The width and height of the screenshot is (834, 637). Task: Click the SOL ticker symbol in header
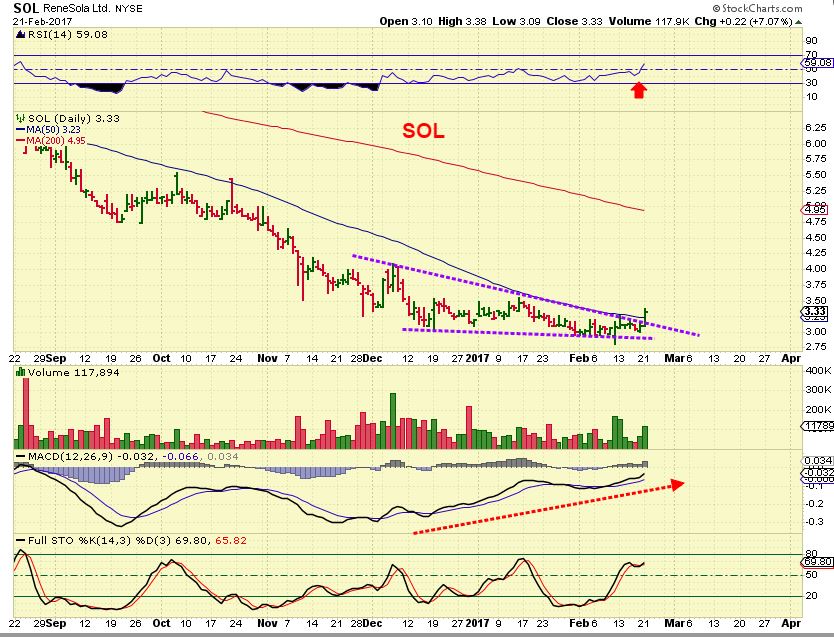pos(26,8)
